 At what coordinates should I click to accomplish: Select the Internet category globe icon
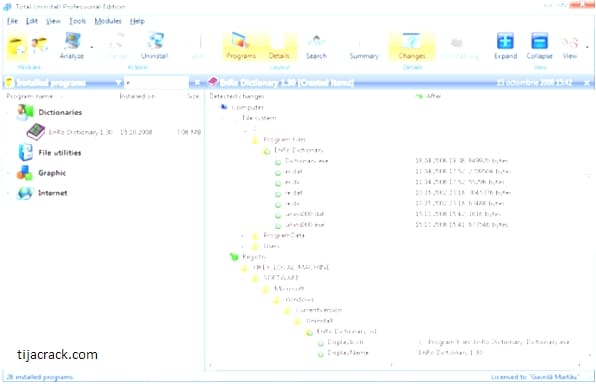click(x=25, y=193)
